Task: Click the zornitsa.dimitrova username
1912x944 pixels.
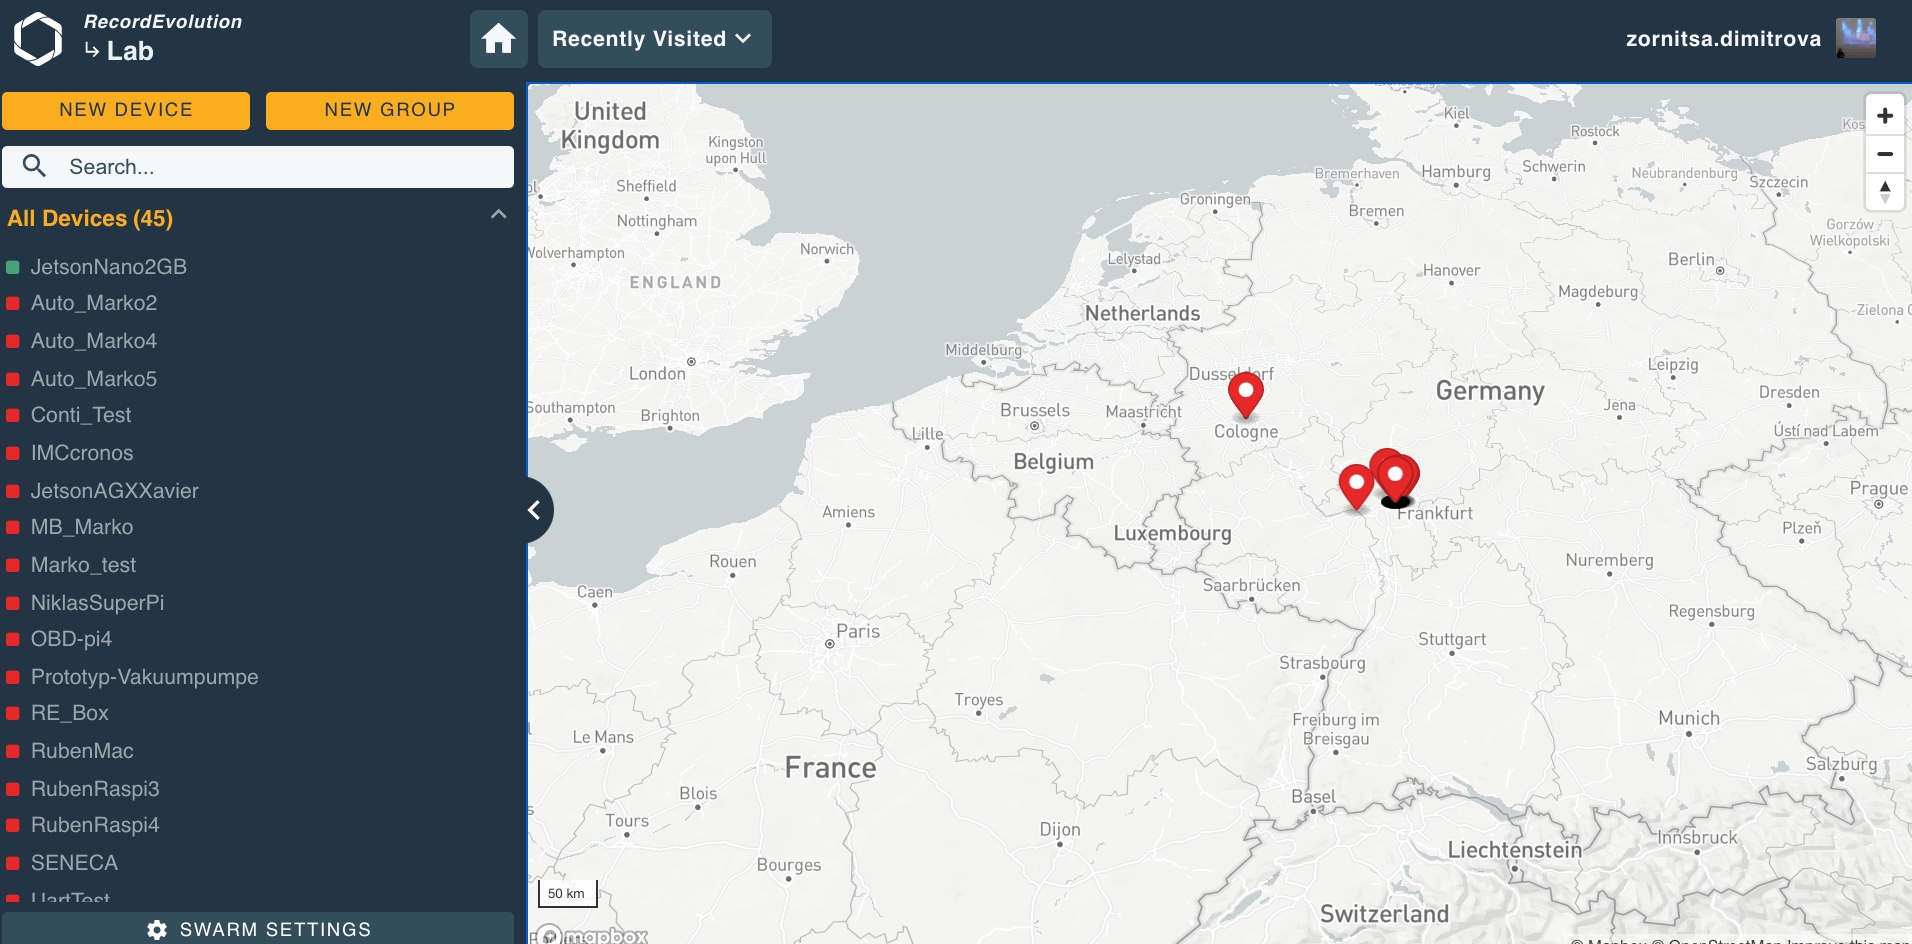Action: click(1722, 39)
